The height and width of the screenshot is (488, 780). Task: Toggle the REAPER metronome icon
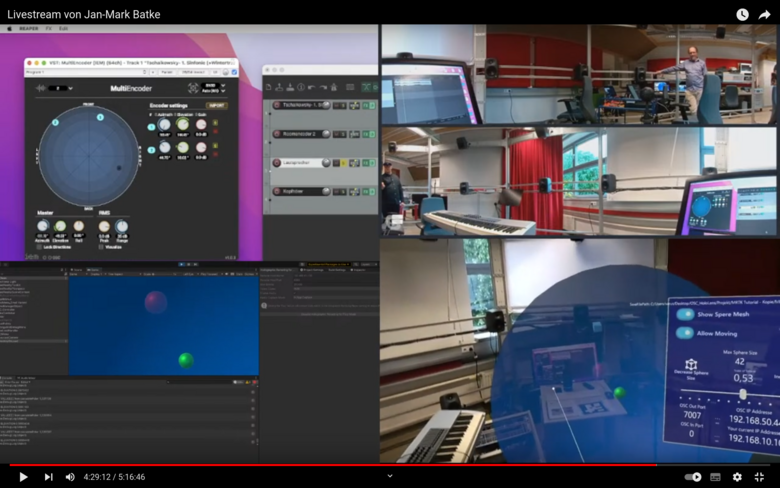coord(334,87)
